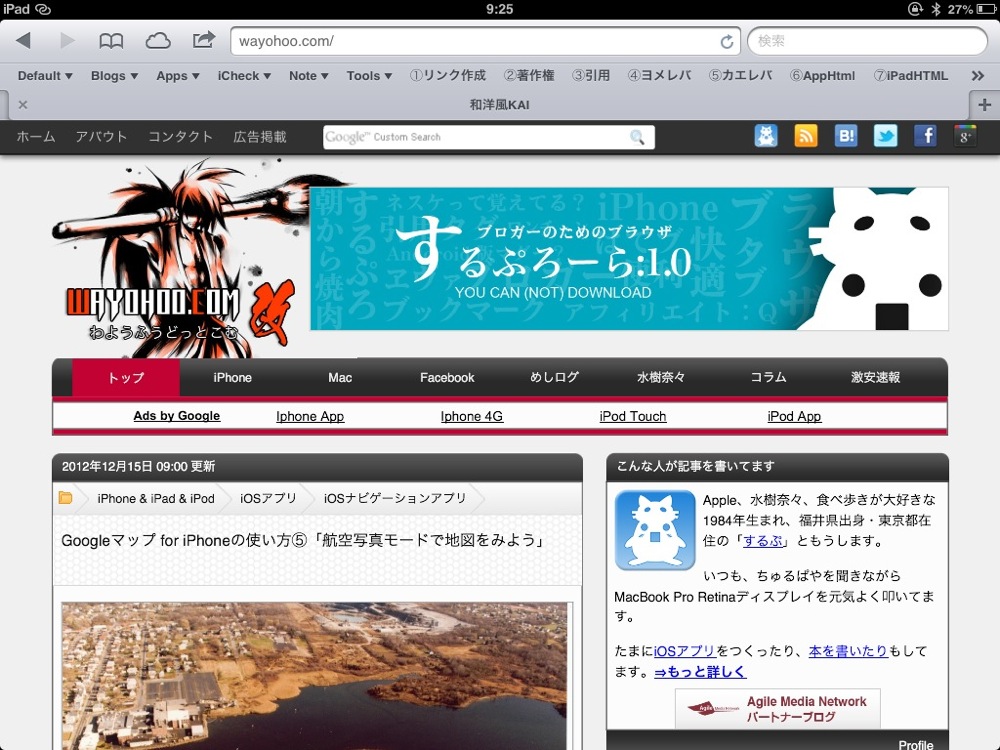Open the Ads by Google link
The width and height of the screenshot is (1000, 750).
click(x=177, y=416)
